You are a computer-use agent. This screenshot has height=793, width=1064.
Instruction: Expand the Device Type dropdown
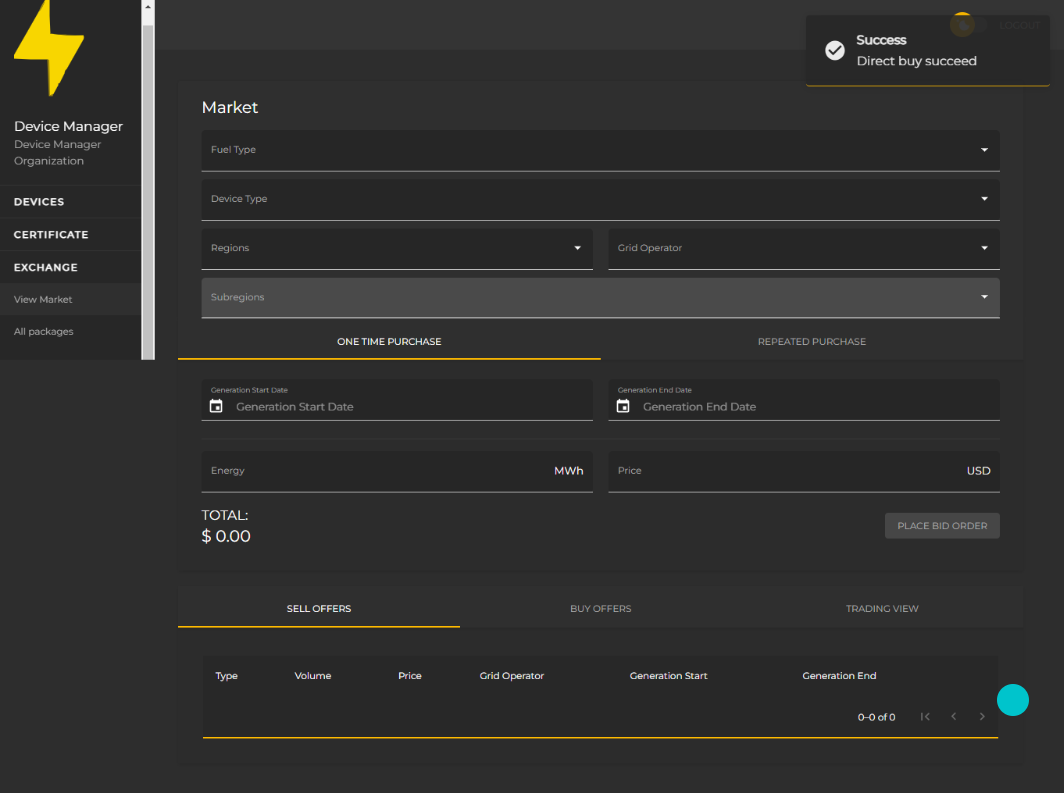(x=600, y=199)
